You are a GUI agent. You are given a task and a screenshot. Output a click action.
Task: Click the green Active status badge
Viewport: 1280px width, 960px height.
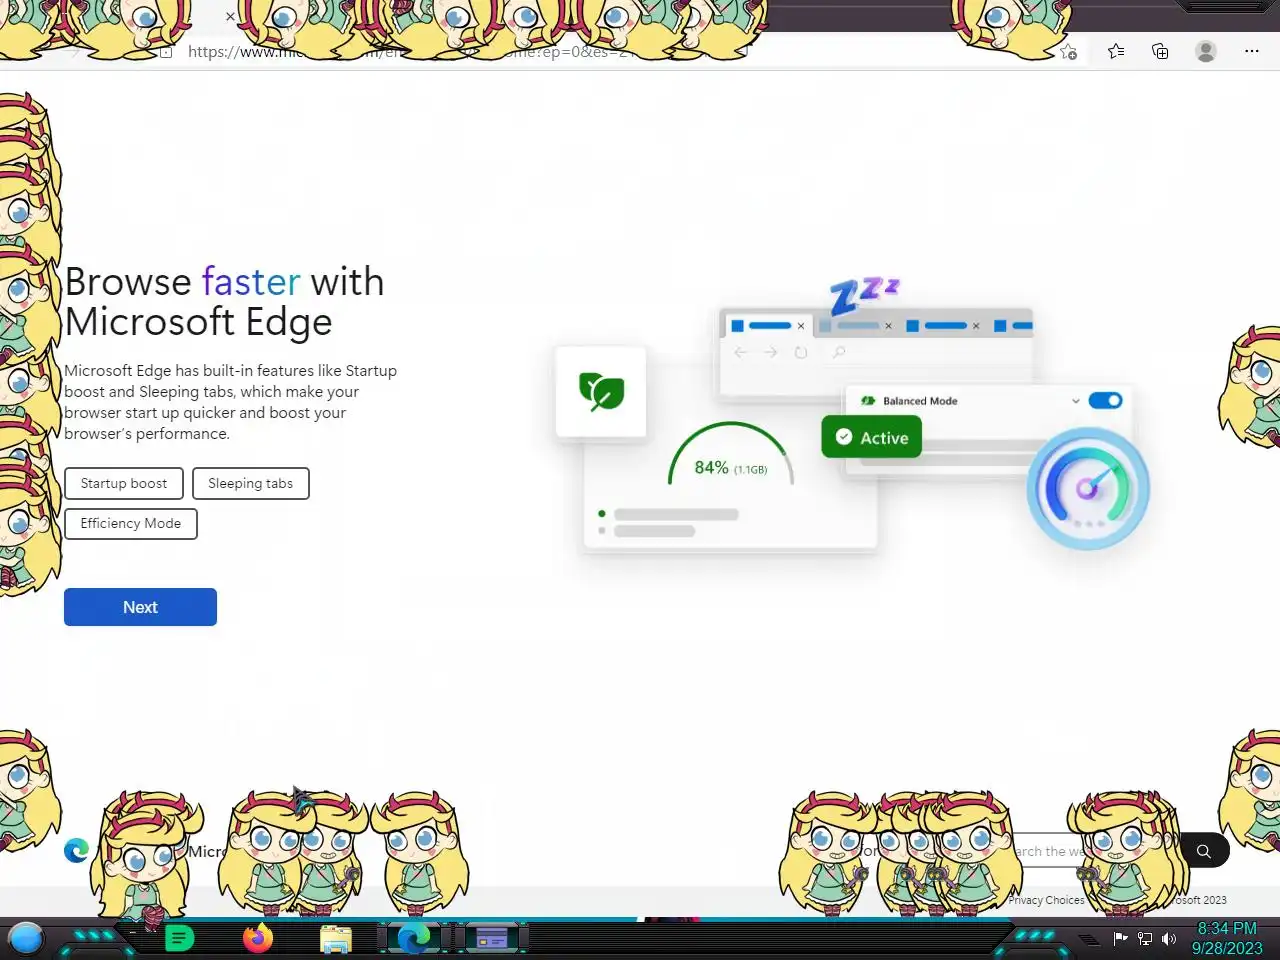871,437
